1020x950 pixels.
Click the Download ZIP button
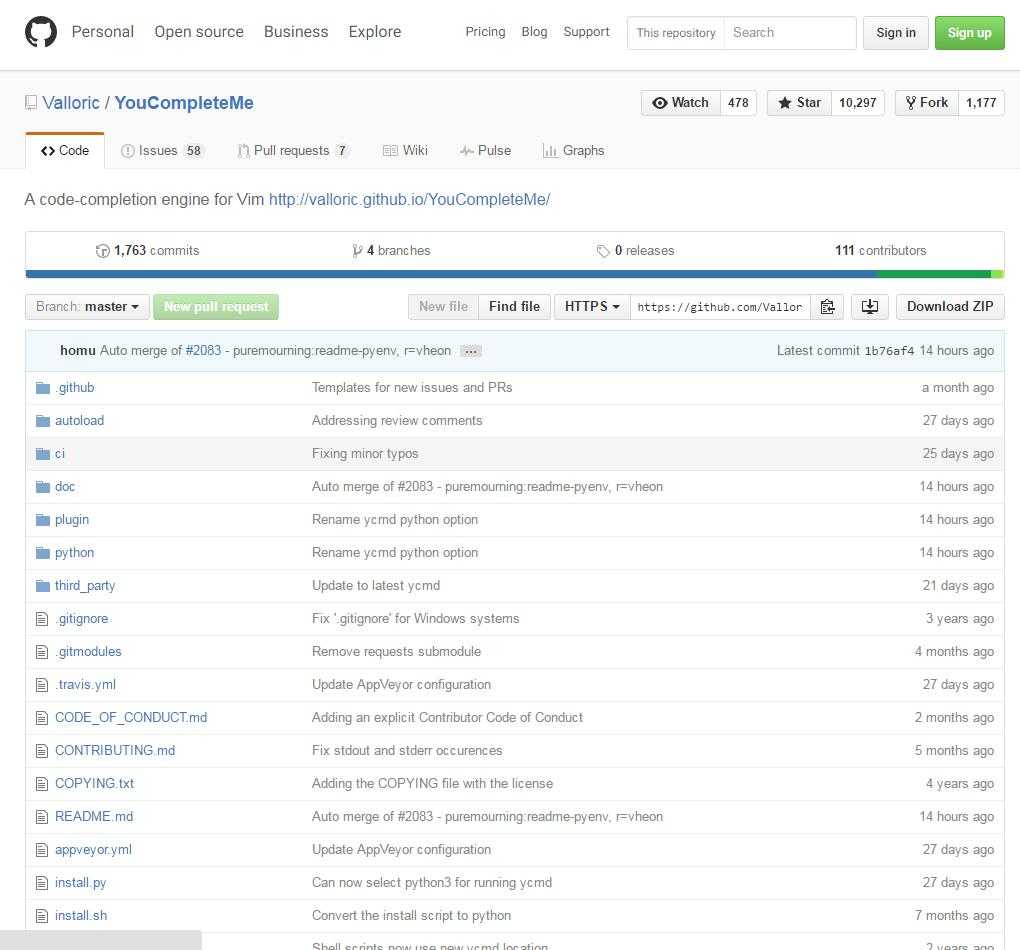950,306
